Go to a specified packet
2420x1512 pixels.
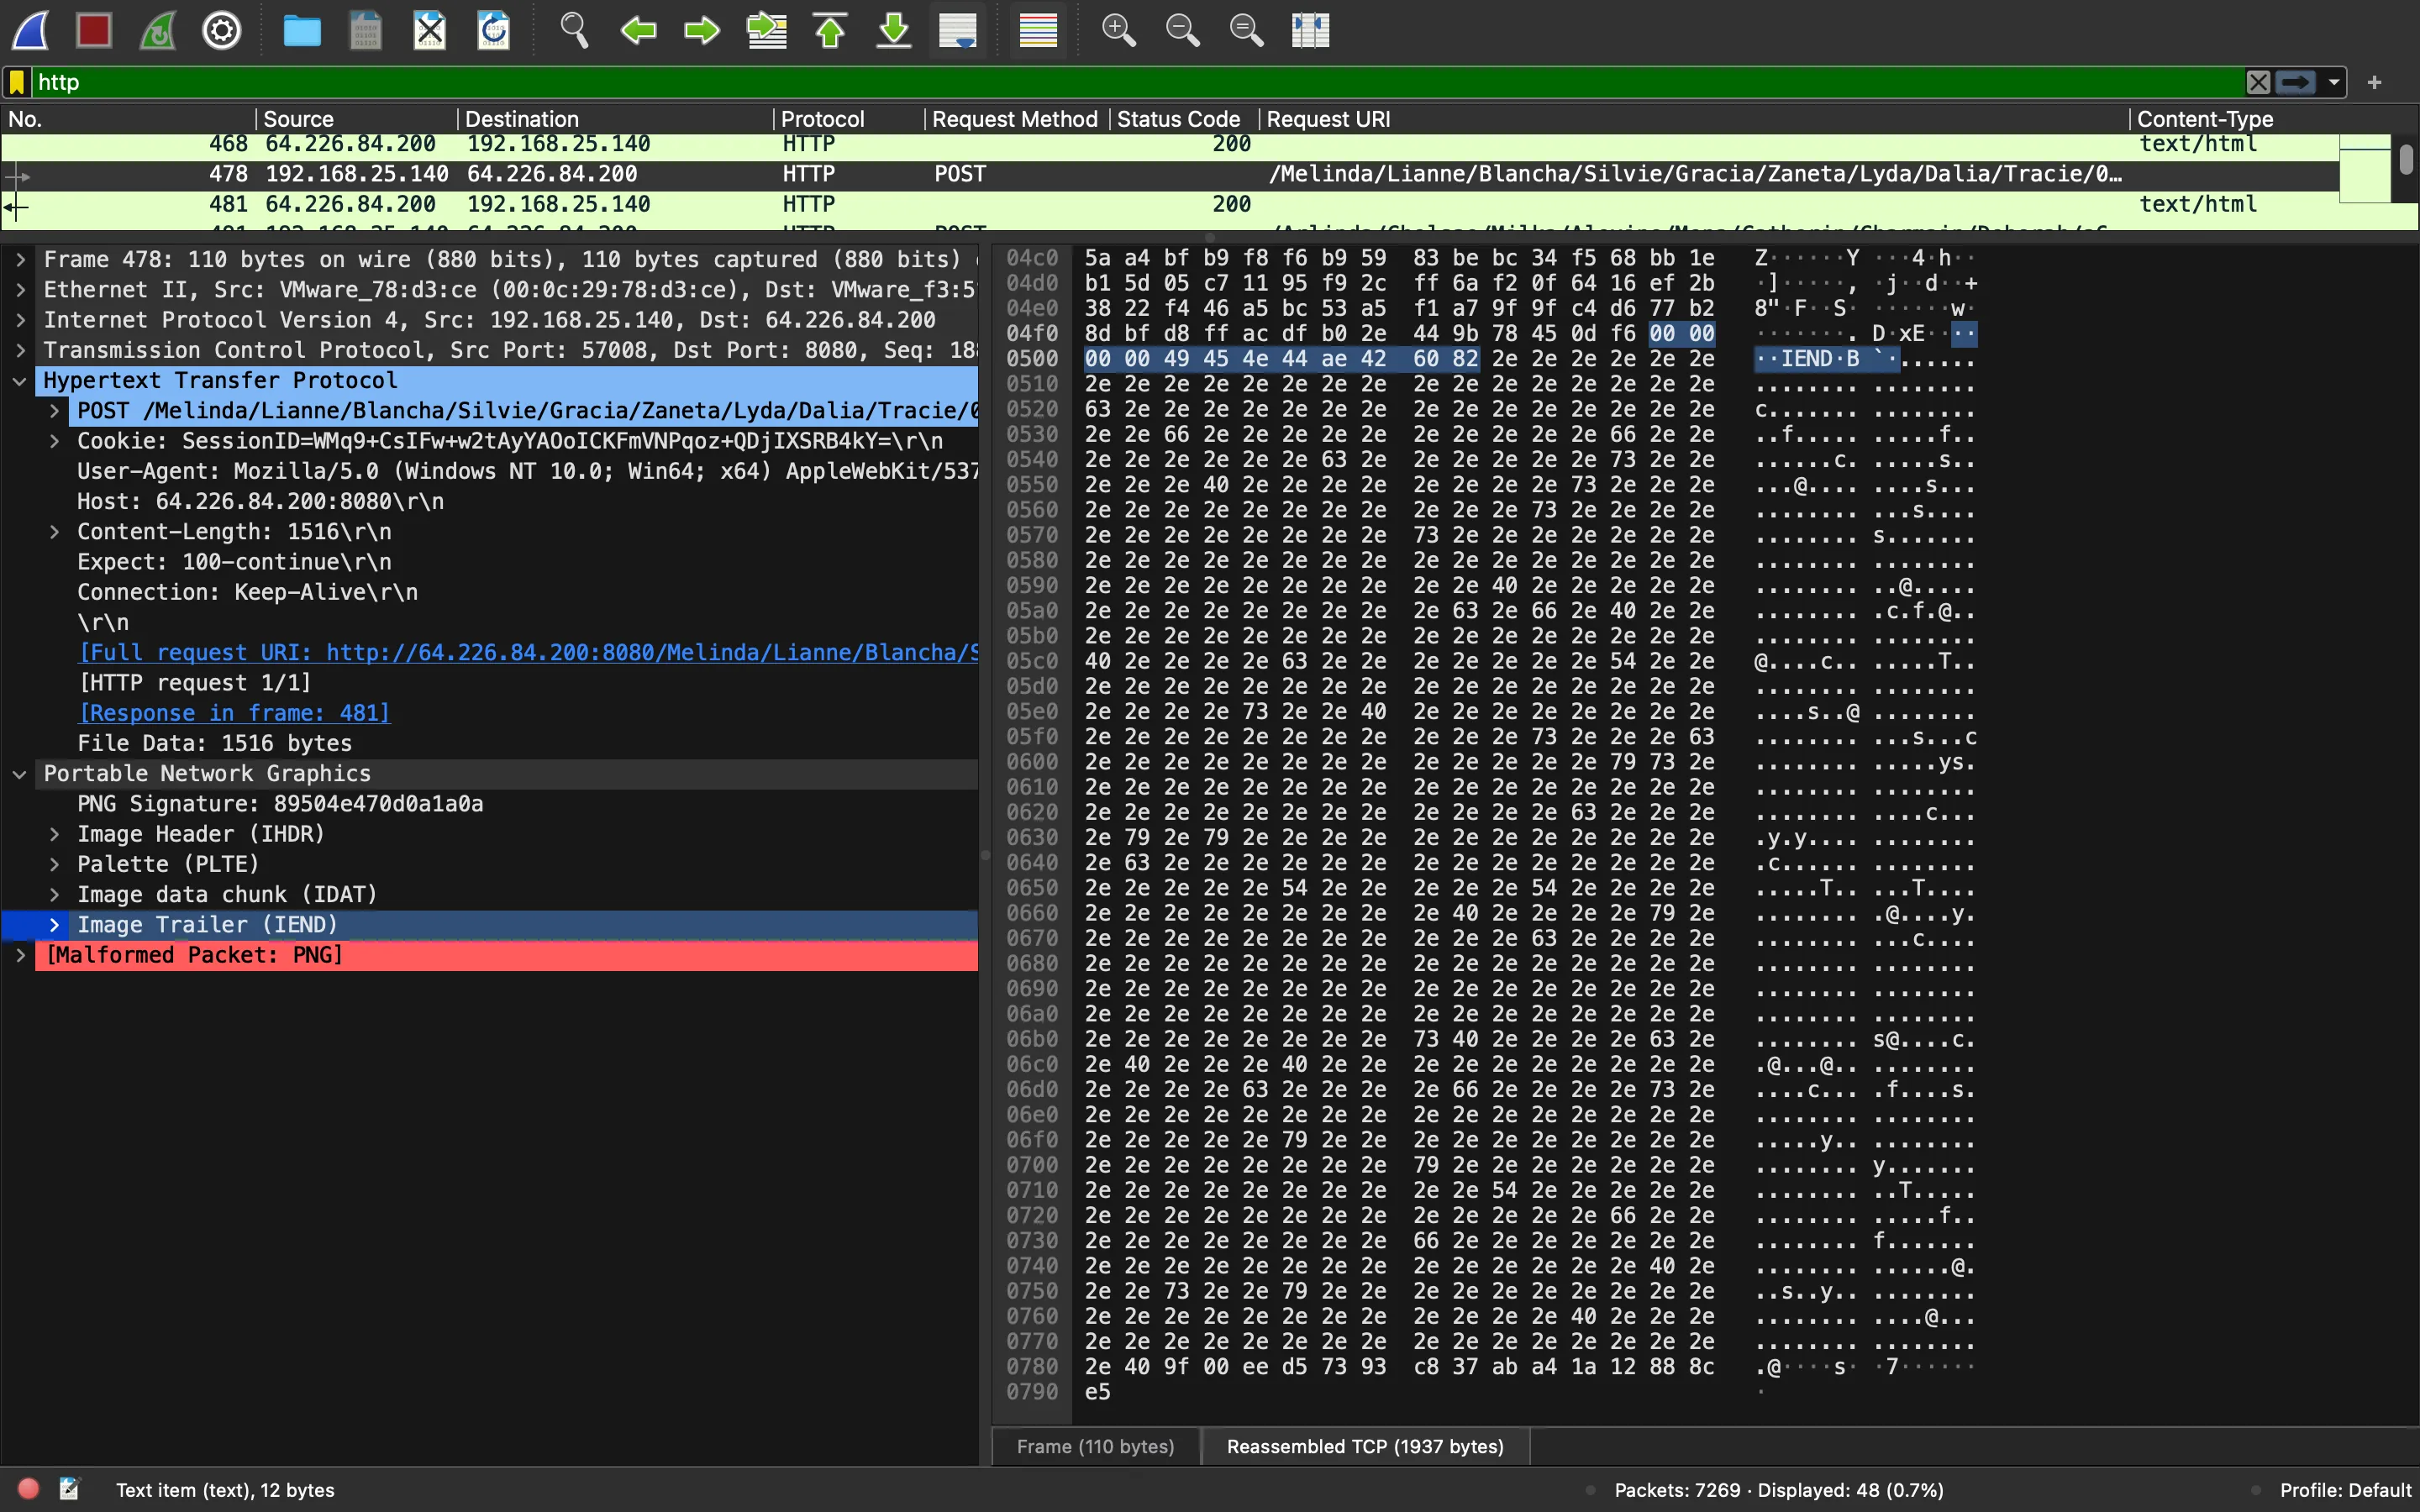pos(766,30)
